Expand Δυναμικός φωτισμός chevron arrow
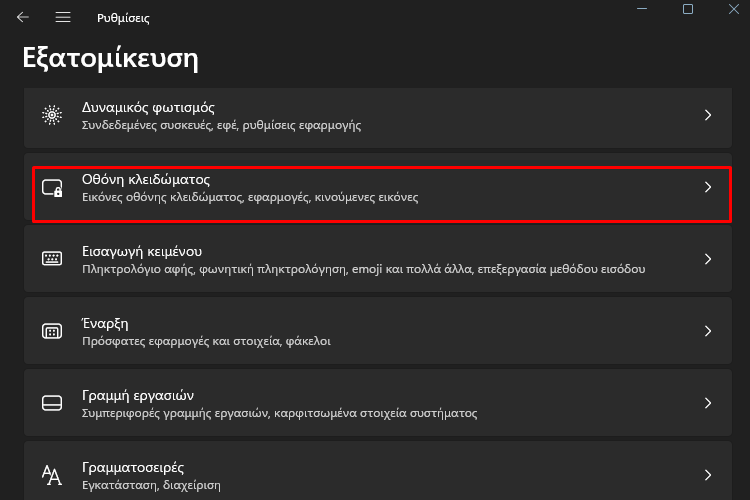Image resolution: width=750 pixels, height=500 pixels. (x=708, y=115)
